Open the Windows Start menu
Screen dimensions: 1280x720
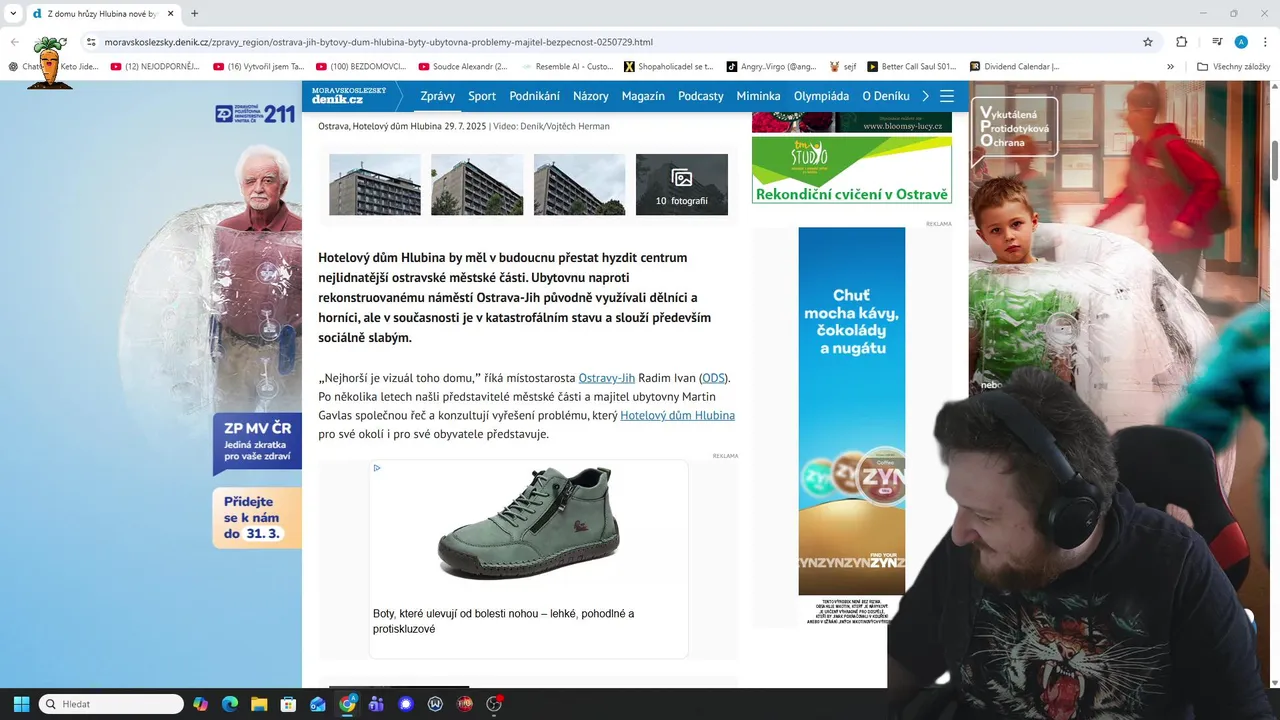pyautogui.click(x=21, y=704)
